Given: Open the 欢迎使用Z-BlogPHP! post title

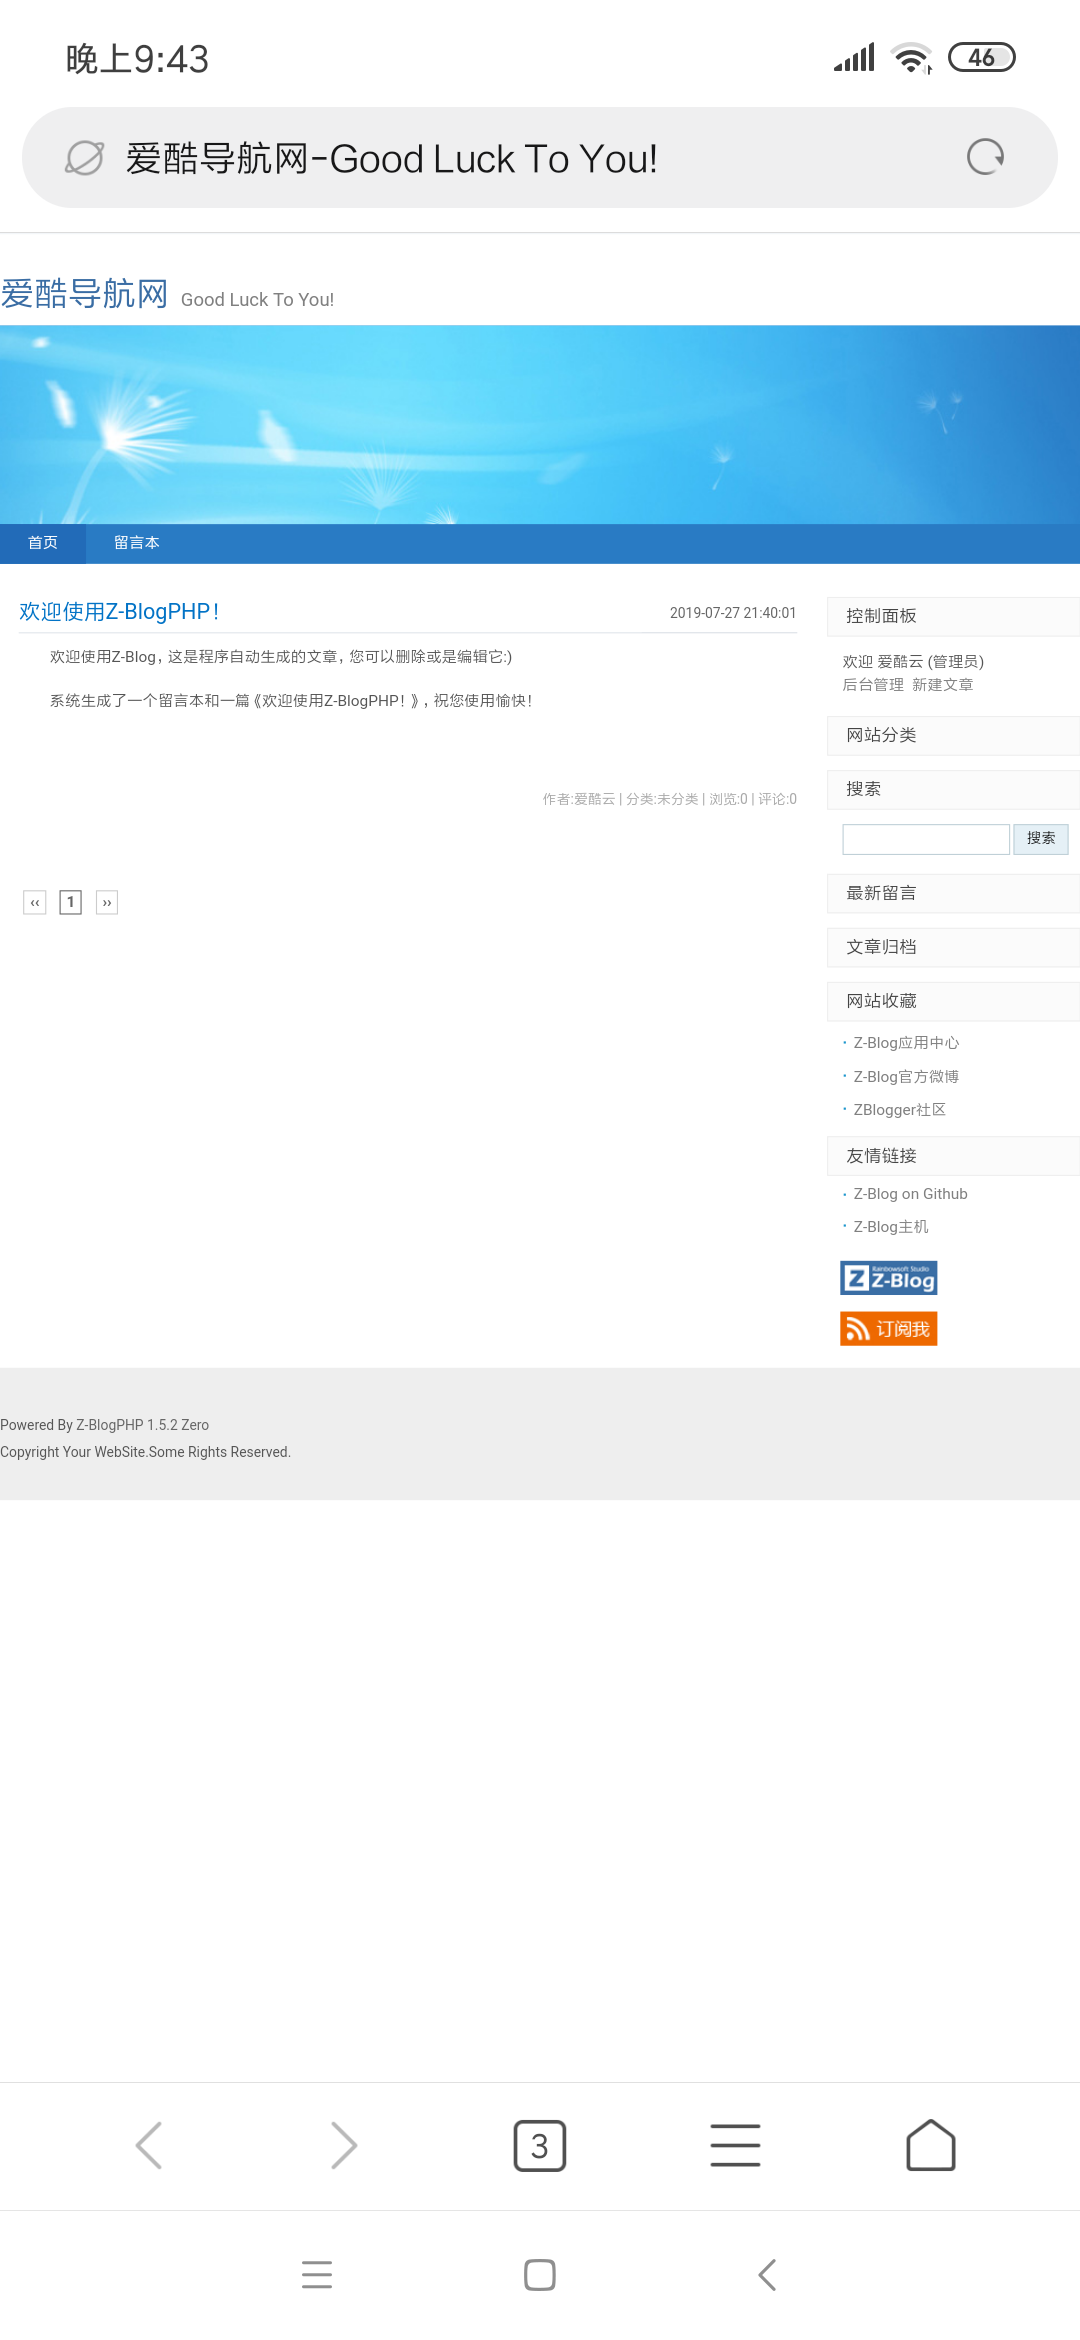Looking at the screenshot, I should click(x=119, y=612).
